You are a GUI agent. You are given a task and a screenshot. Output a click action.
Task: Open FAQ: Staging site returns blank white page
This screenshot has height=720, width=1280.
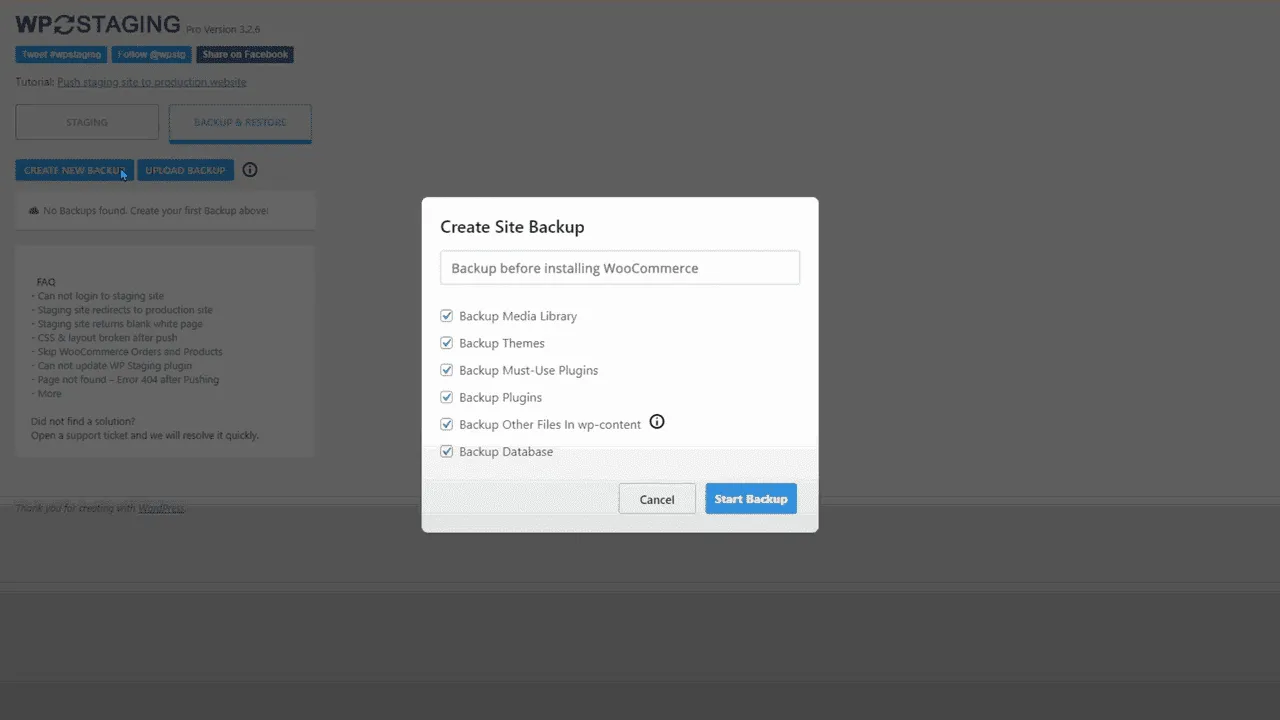(120, 324)
